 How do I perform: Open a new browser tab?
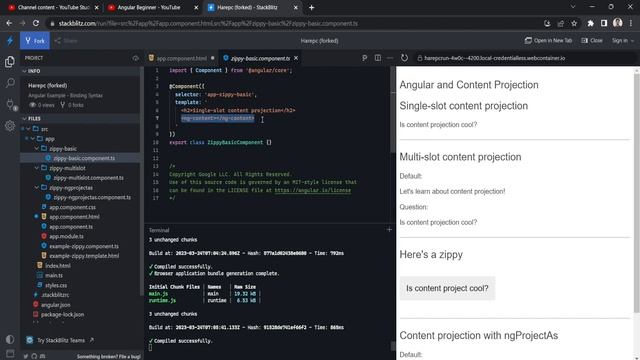click(x=311, y=7)
